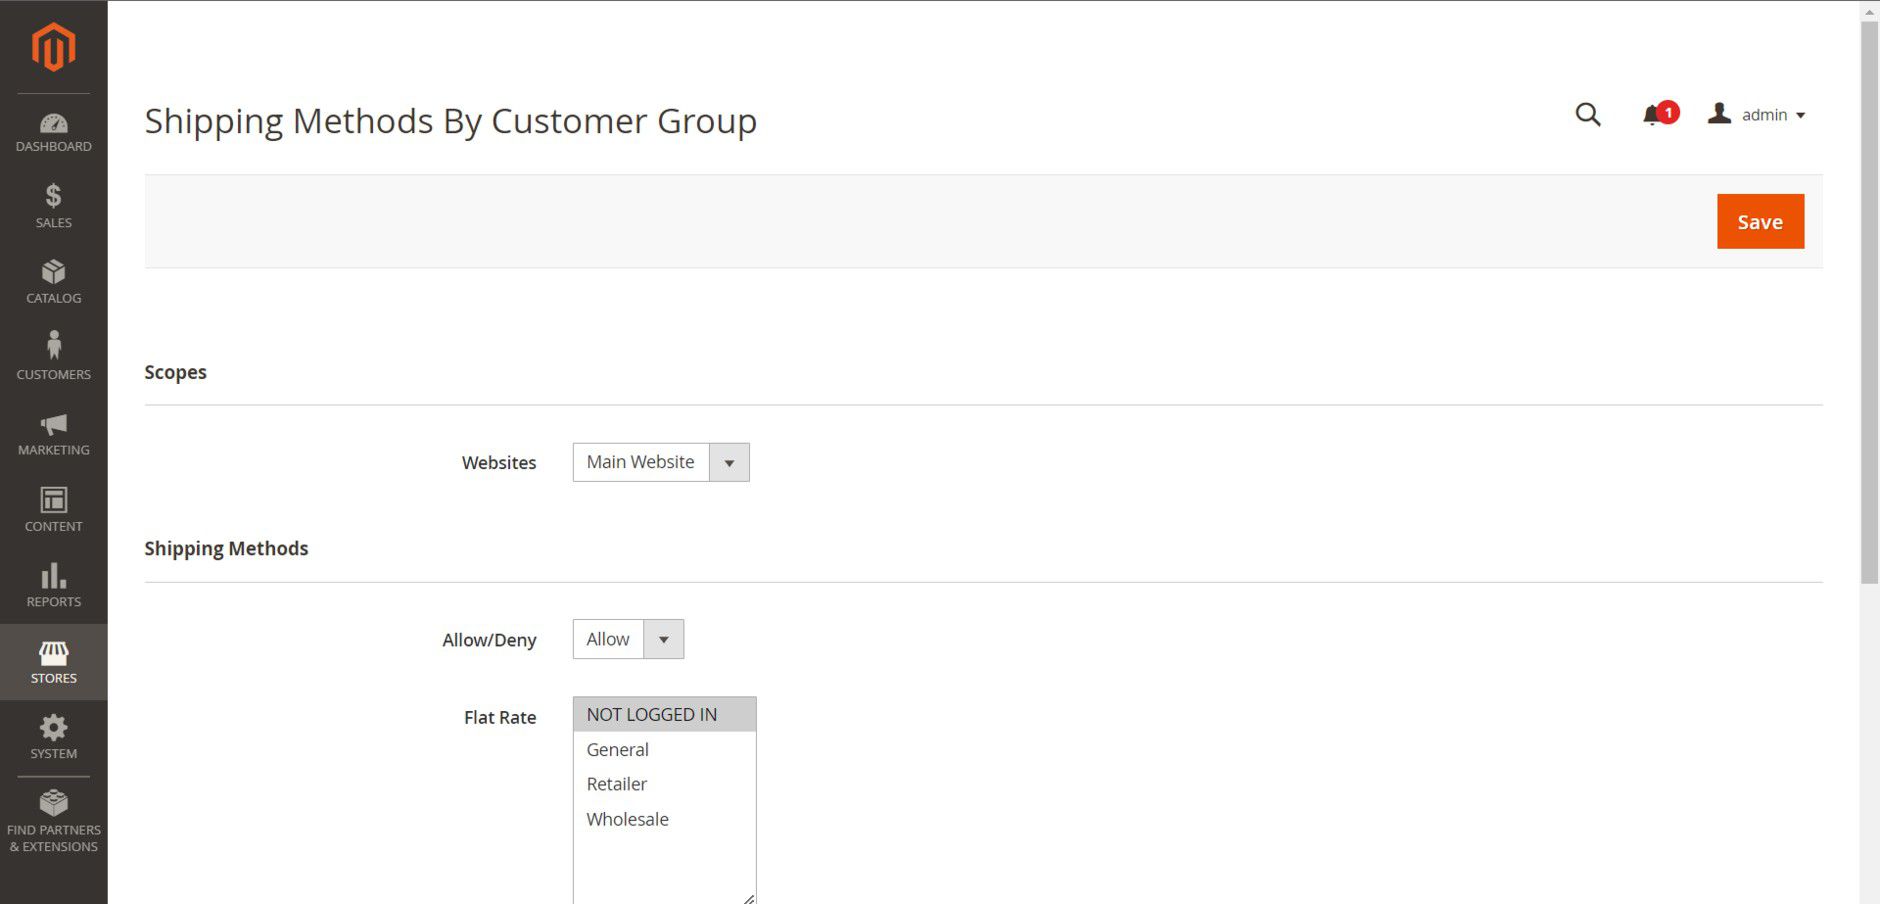Click the search magnifier icon
This screenshot has width=1880, height=904.
tap(1587, 115)
